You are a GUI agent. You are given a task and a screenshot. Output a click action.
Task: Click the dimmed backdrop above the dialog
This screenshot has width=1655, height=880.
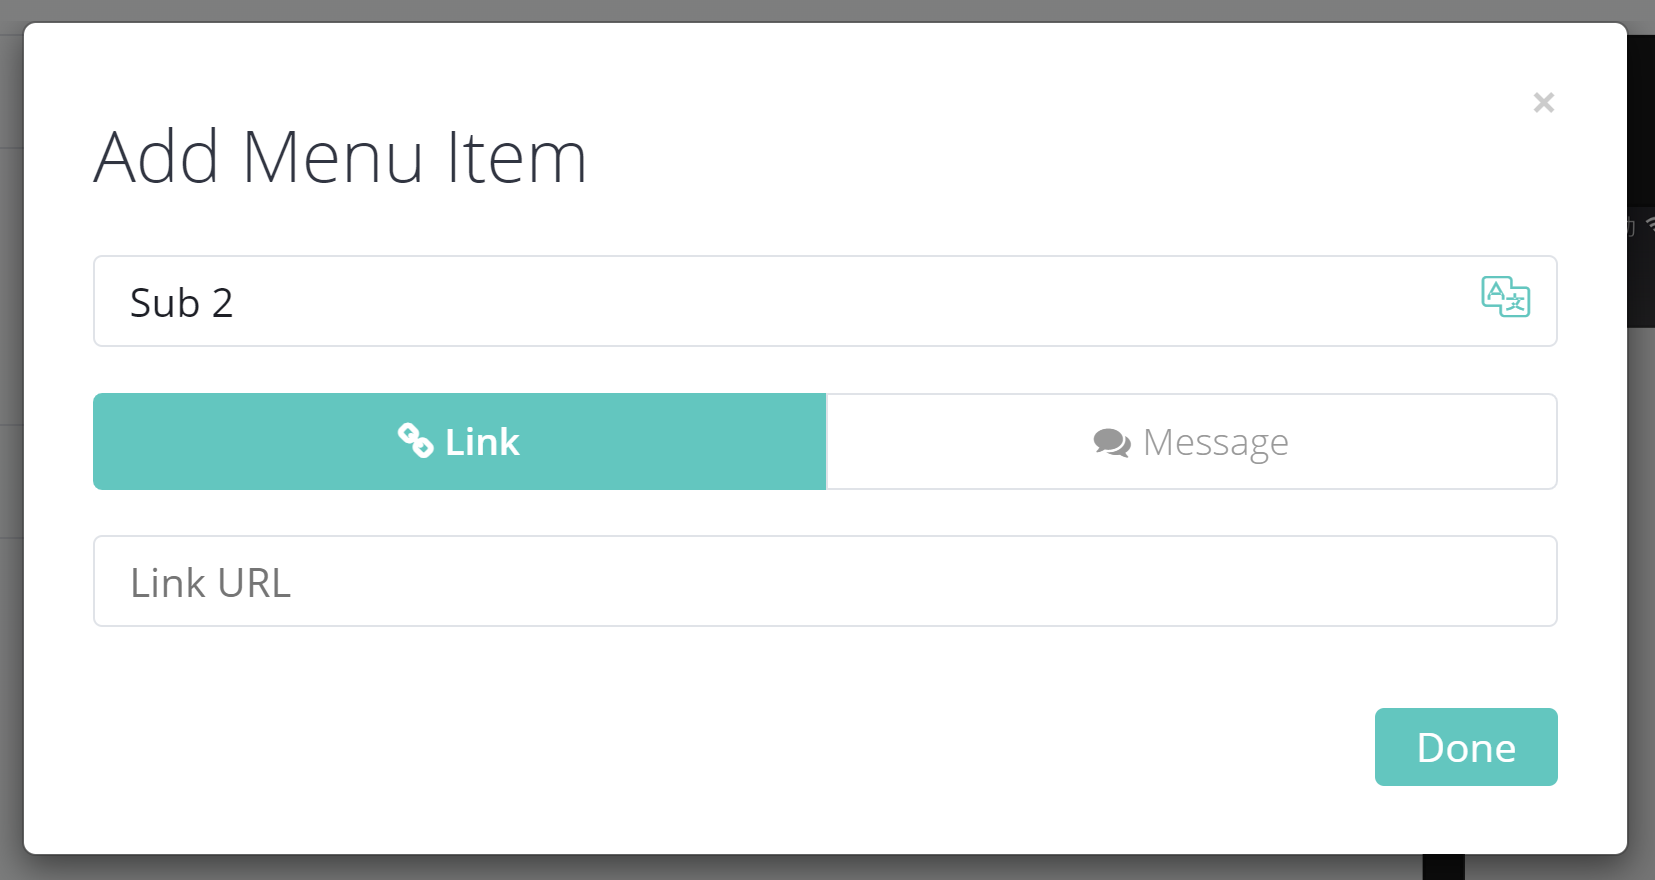coord(800,10)
